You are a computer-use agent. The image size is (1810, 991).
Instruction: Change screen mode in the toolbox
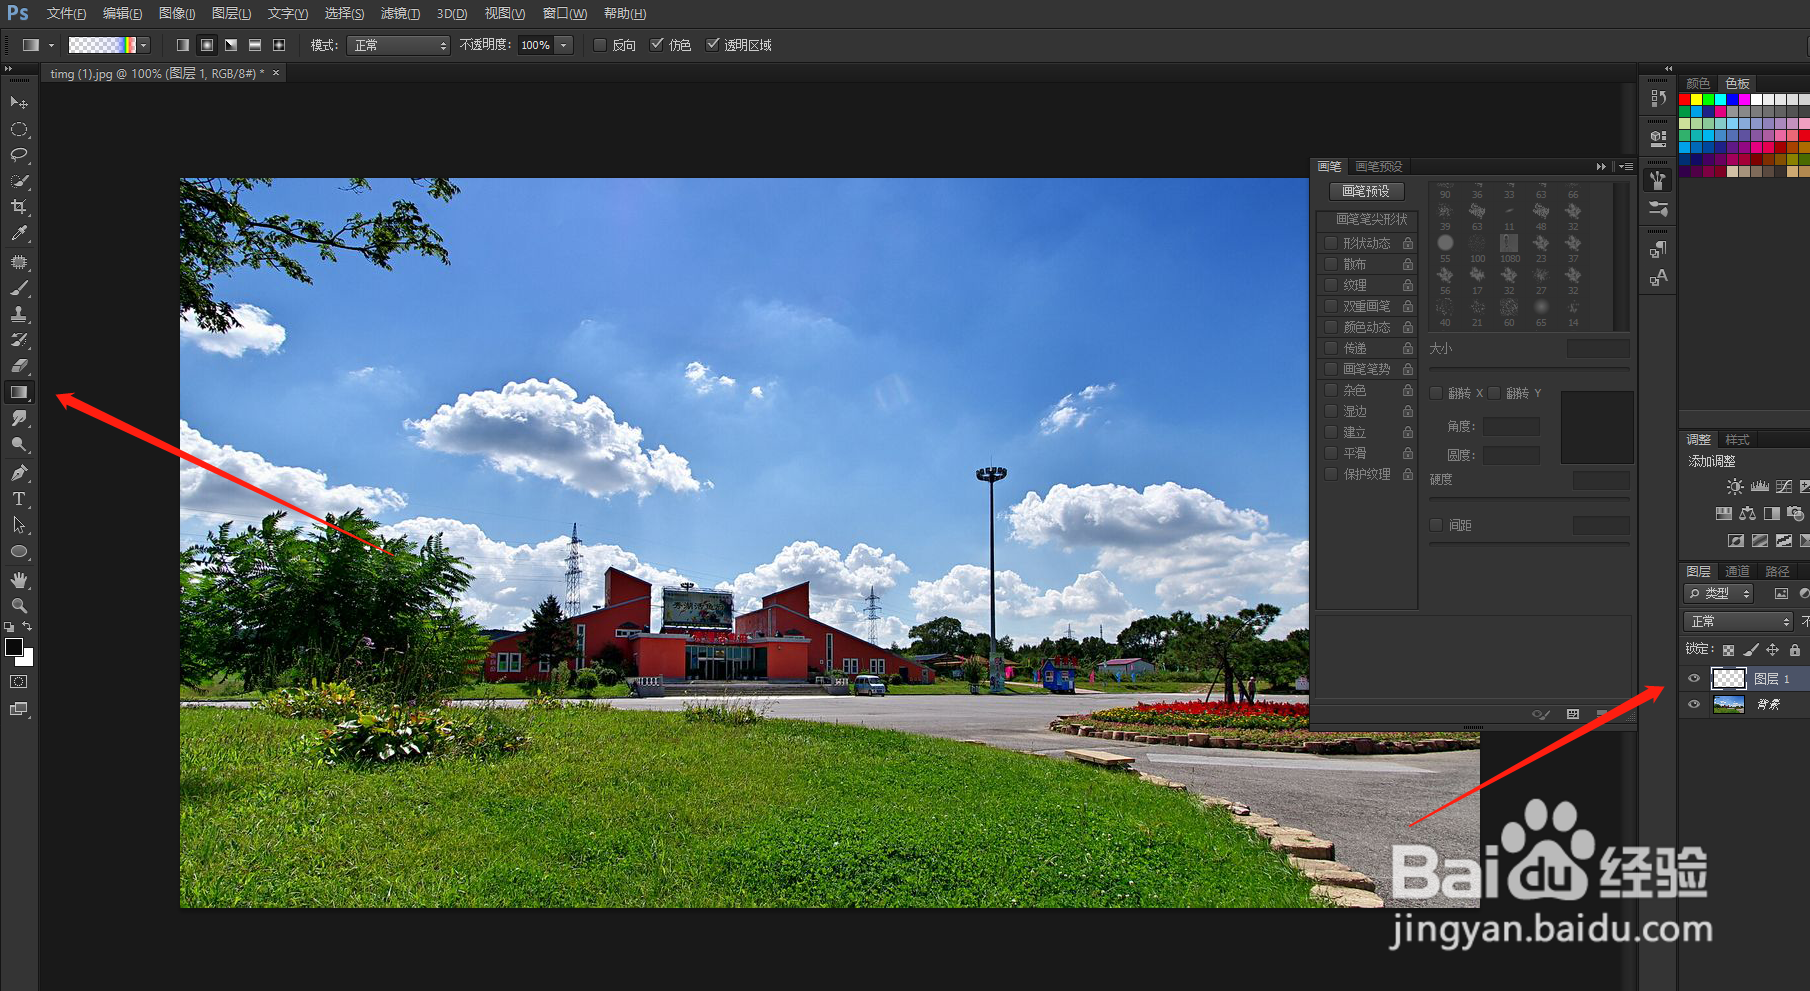19,709
